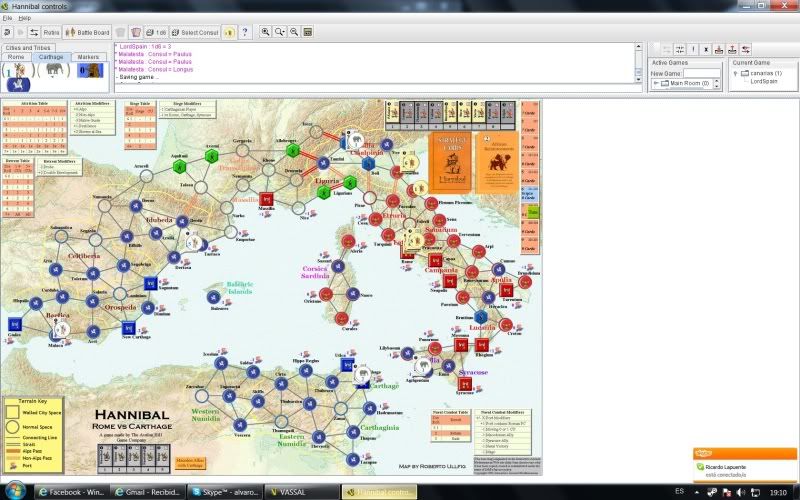This screenshot has width=800, height=500.
Task: Open the Help menu
Action: click(24, 18)
